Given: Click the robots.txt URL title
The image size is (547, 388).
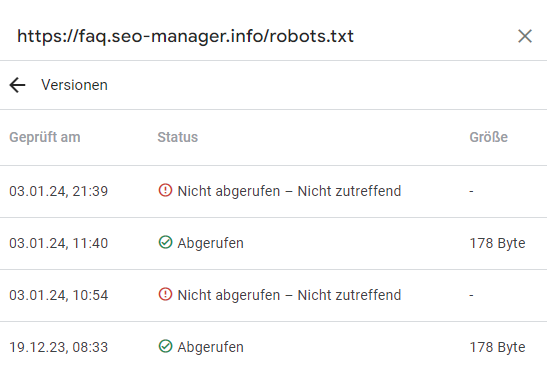Looking at the screenshot, I should [186, 37].
